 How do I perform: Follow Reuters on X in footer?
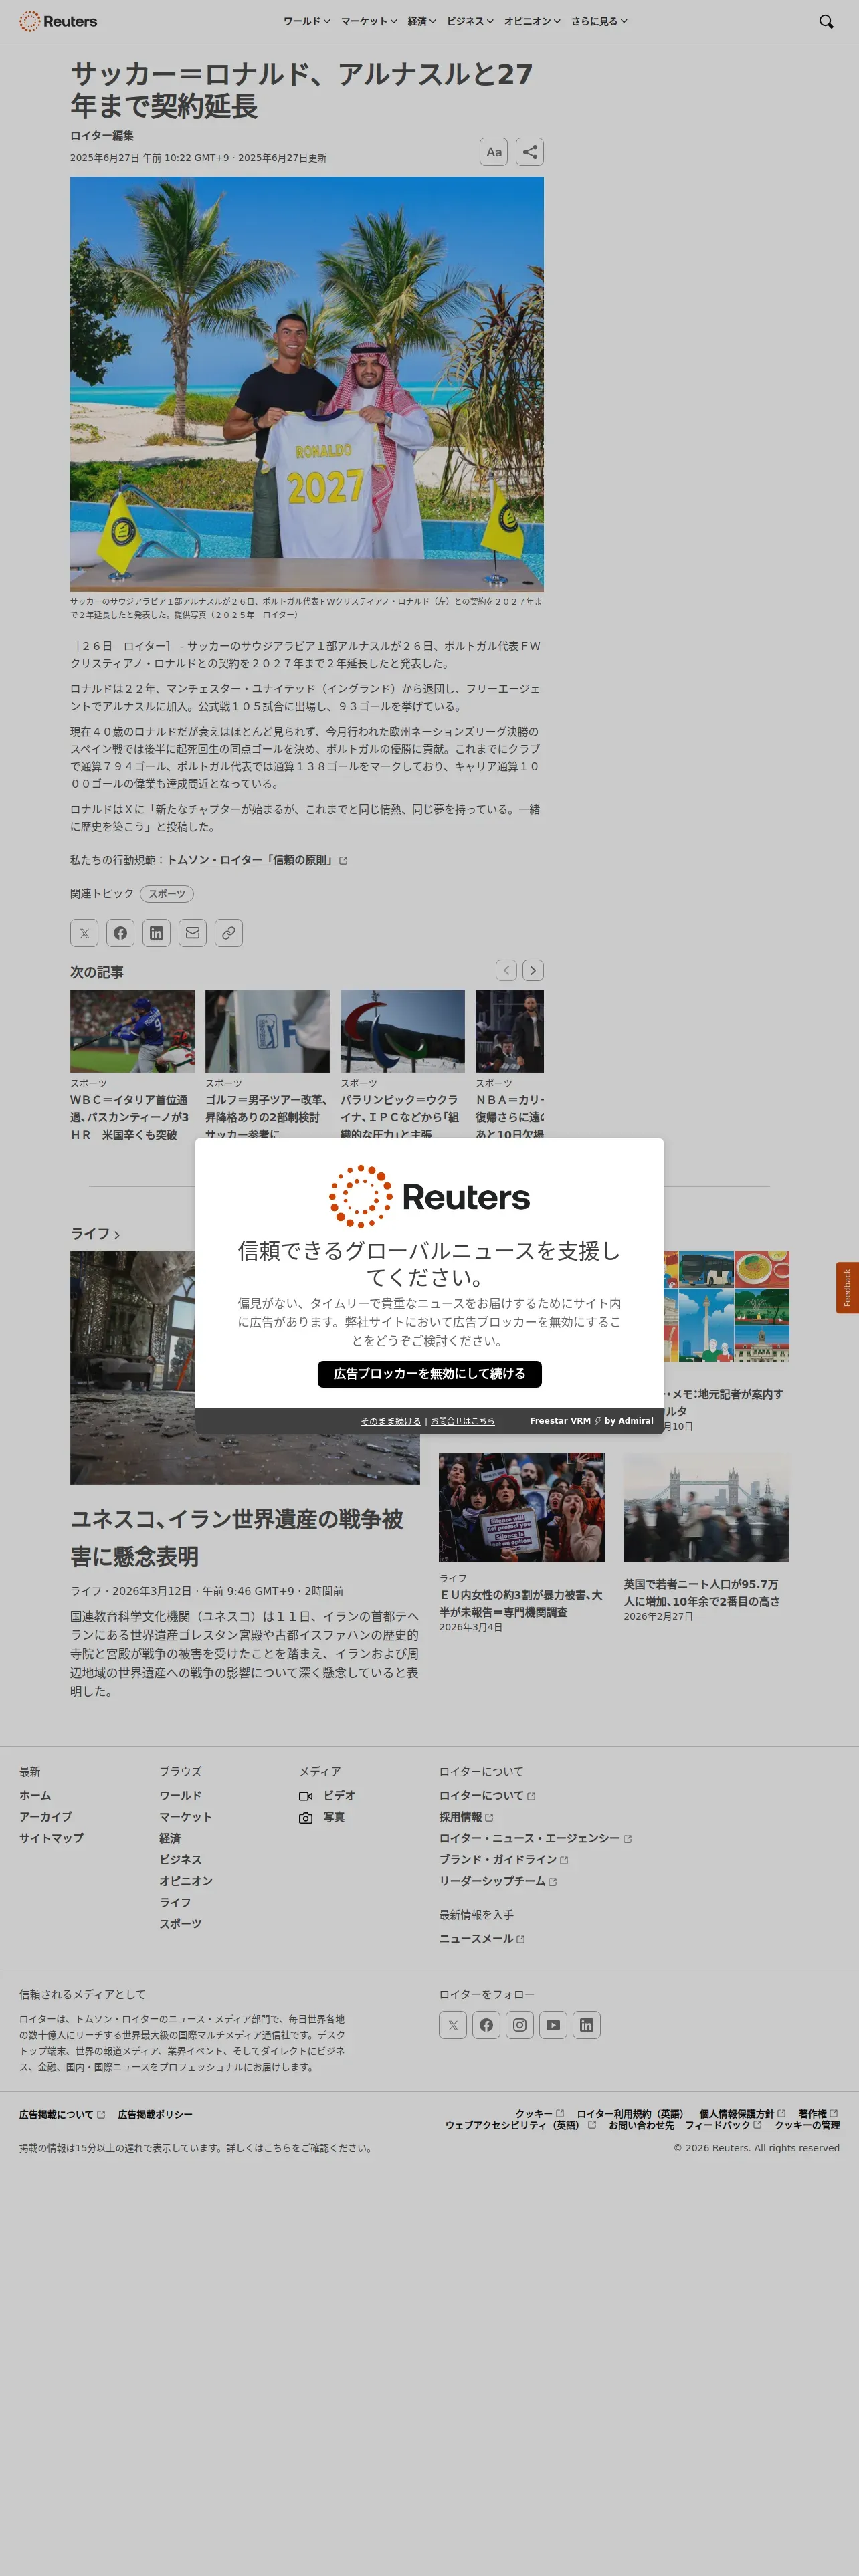click(x=453, y=2025)
